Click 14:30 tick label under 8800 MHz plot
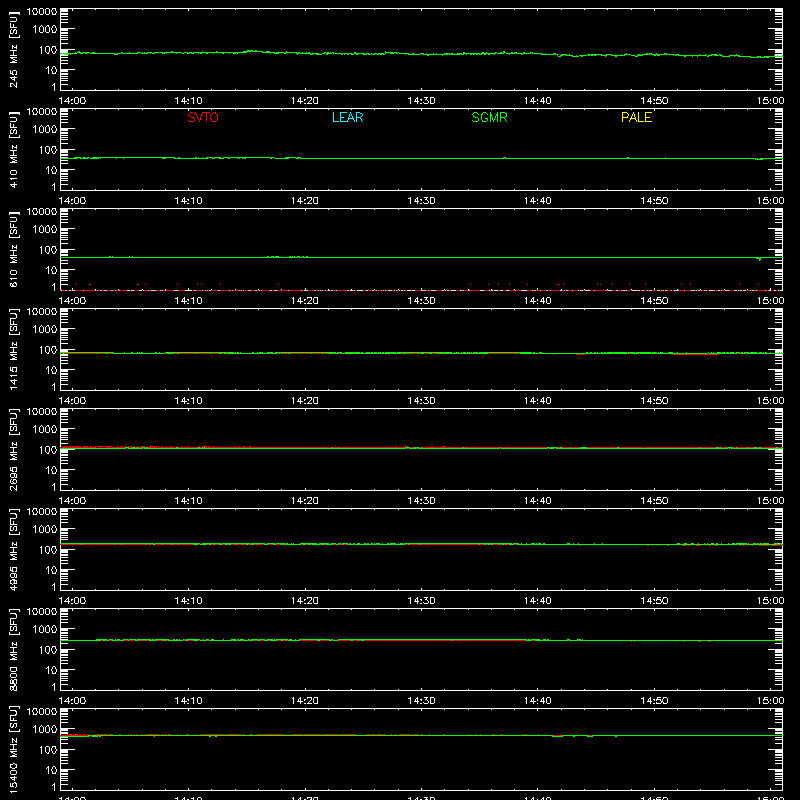Viewport: 800px width, 800px height. click(x=421, y=701)
